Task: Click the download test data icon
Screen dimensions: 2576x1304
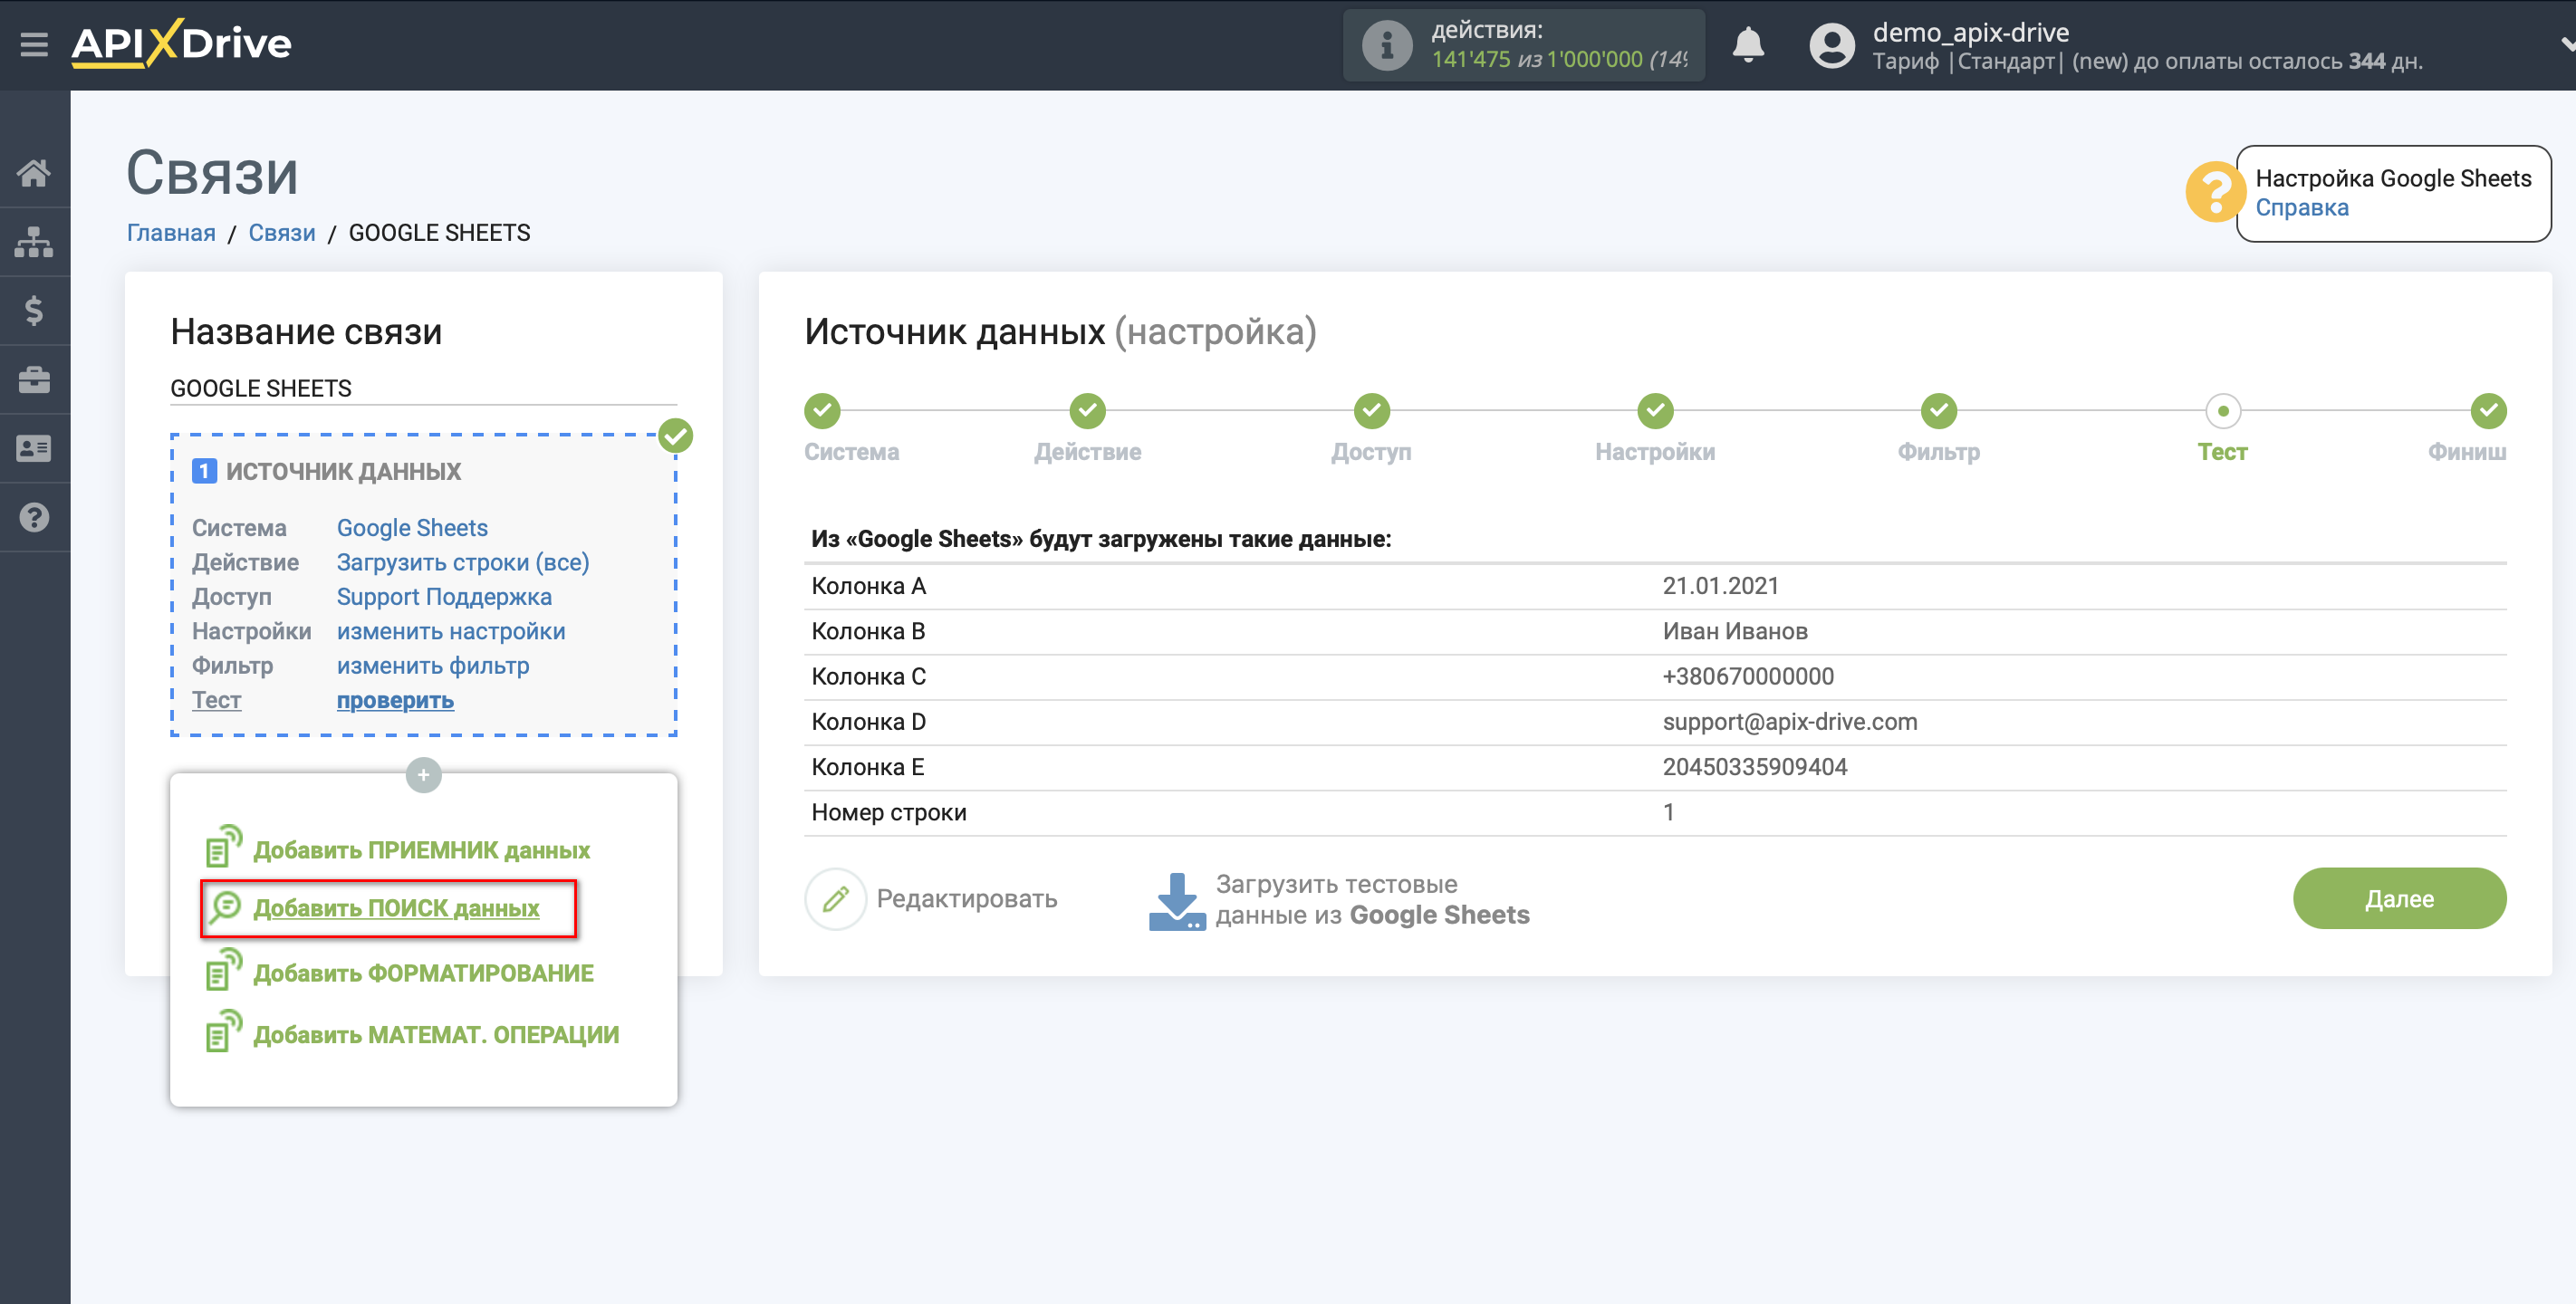Action: 1177,901
